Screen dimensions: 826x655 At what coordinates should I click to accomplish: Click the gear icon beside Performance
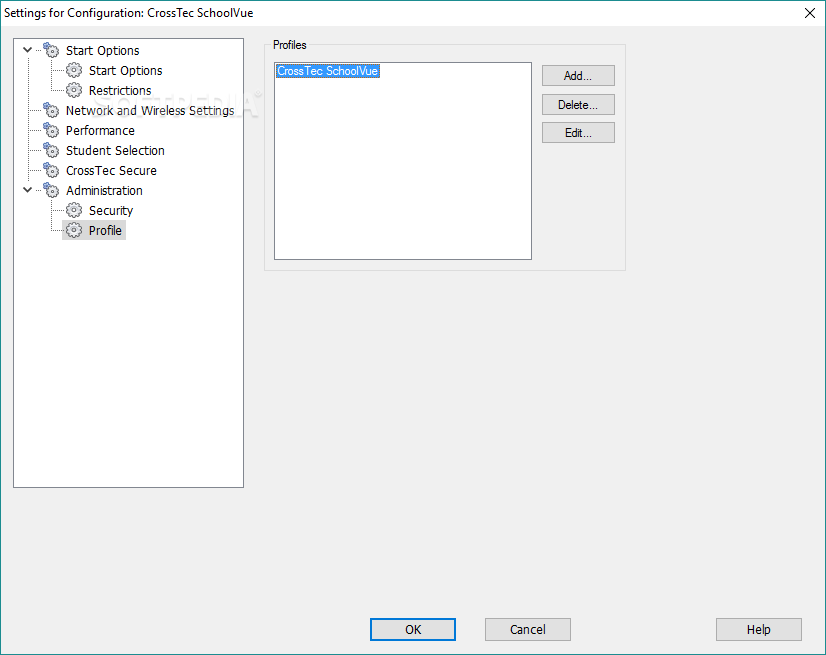(x=51, y=130)
